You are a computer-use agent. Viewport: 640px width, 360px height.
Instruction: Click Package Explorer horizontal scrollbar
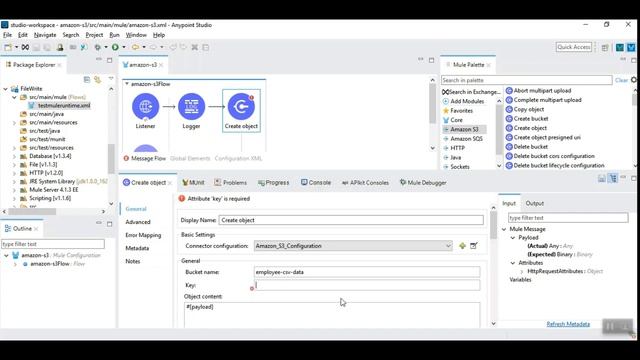point(32,211)
